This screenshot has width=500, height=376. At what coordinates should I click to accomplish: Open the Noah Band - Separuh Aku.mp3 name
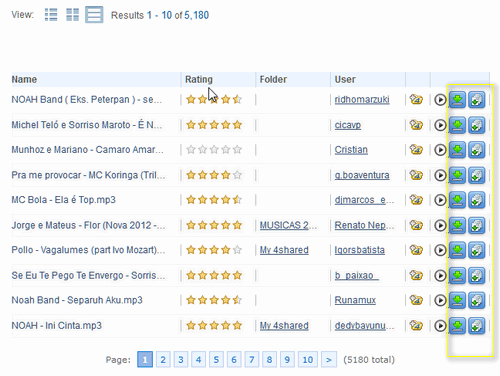pyautogui.click(x=77, y=300)
